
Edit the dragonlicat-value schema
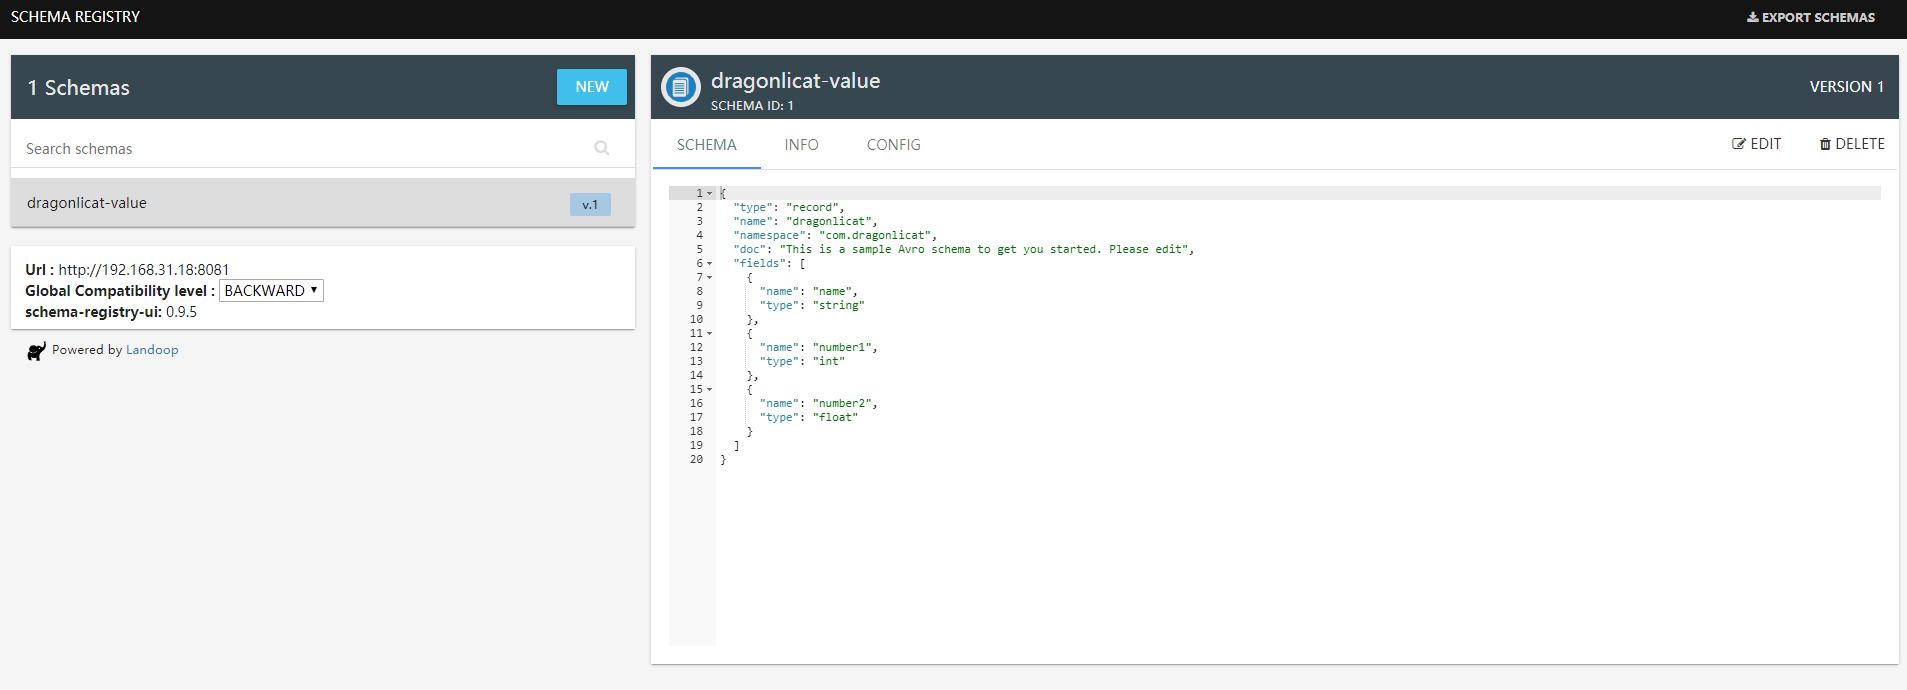pos(1757,144)
